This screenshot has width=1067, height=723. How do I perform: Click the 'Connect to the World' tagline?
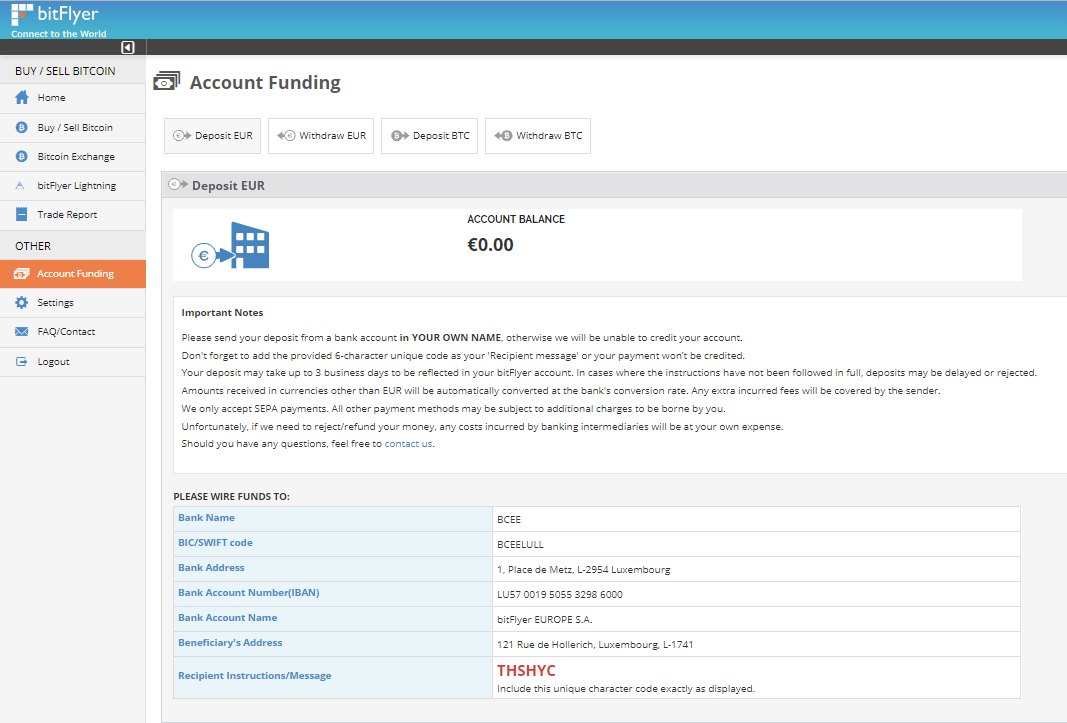[59, 34]
